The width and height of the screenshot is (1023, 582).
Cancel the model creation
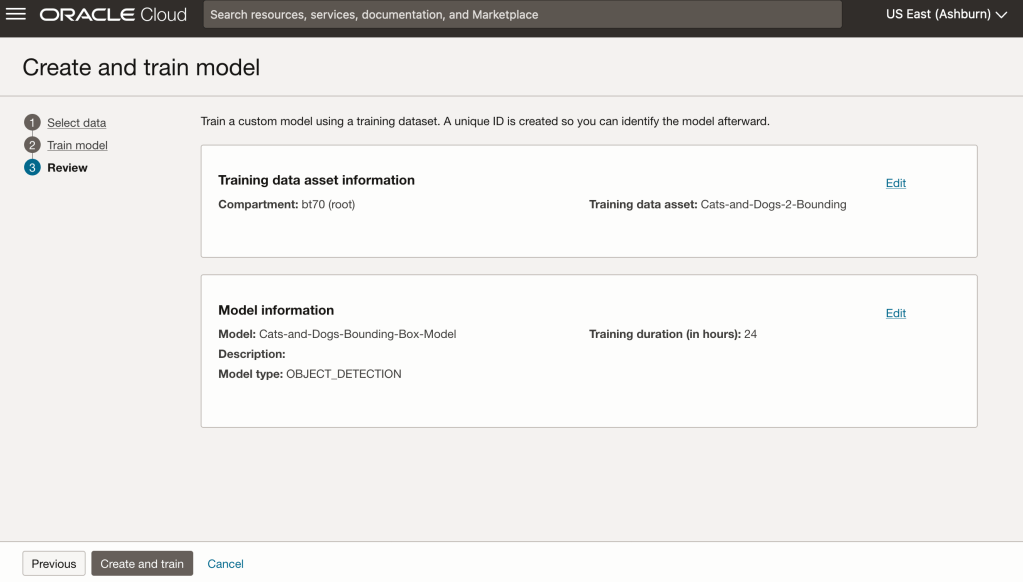(x=225, y=564)
